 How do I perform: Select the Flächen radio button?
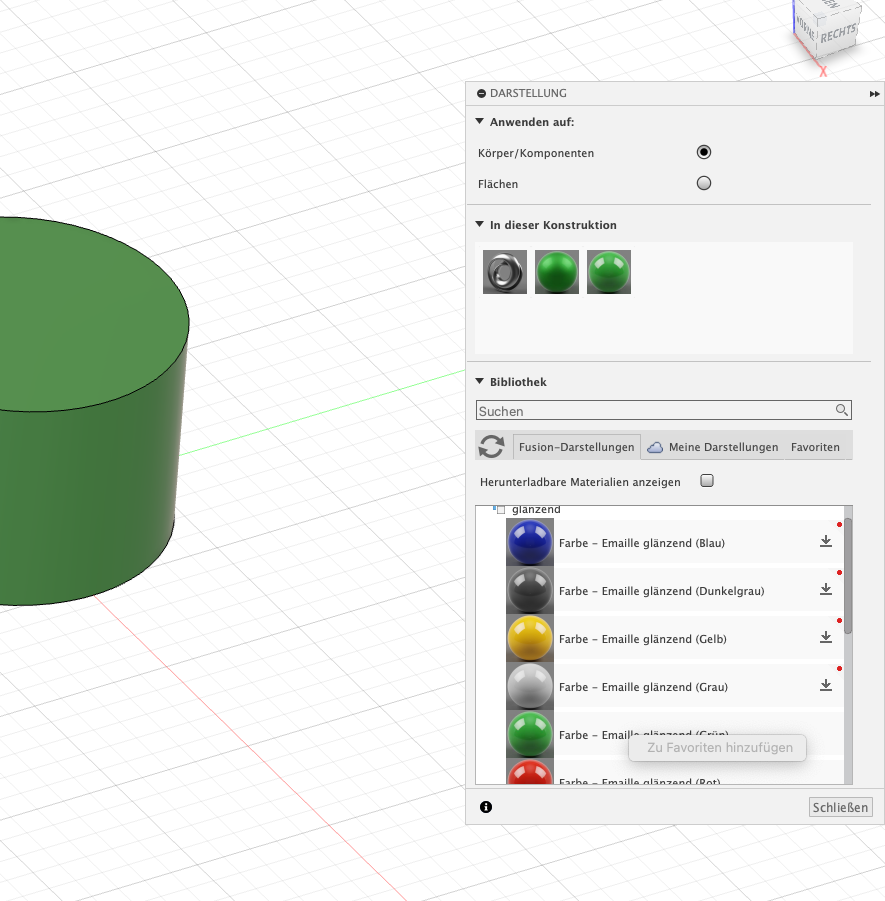704,183
